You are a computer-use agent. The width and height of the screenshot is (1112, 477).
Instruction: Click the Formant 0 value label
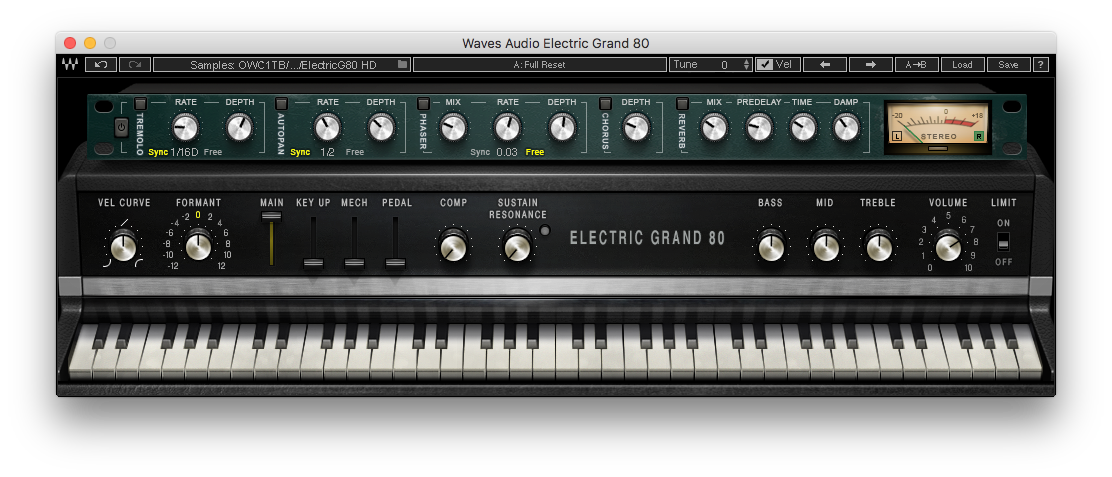point(198,215)
